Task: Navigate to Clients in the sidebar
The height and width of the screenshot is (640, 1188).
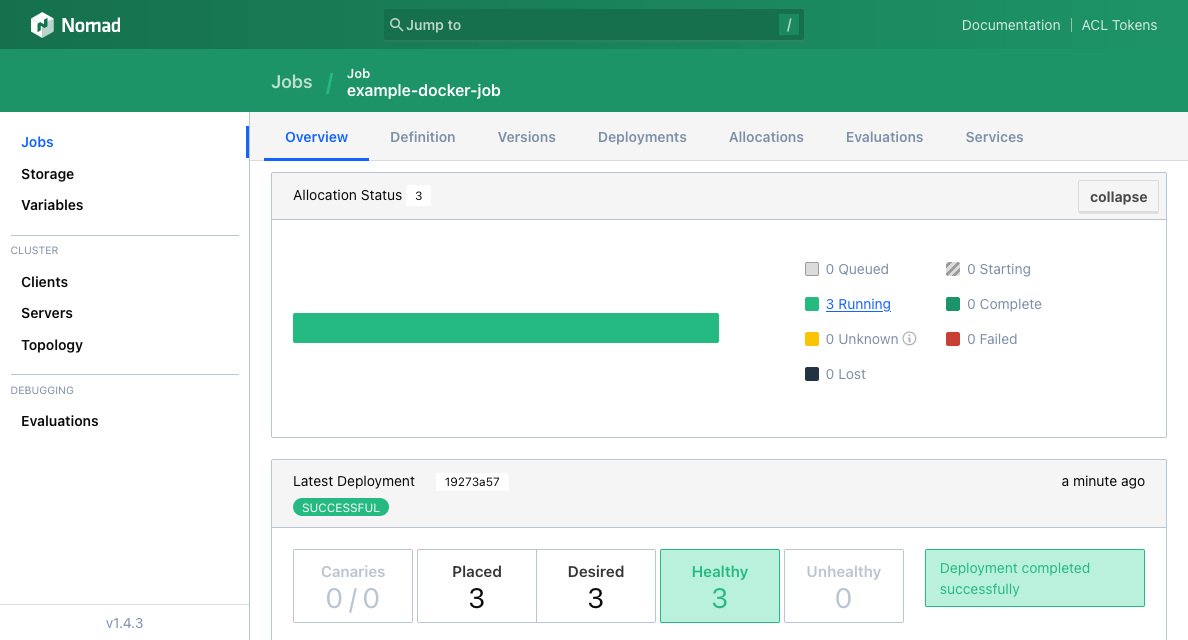Action: [x=45, y=282]
